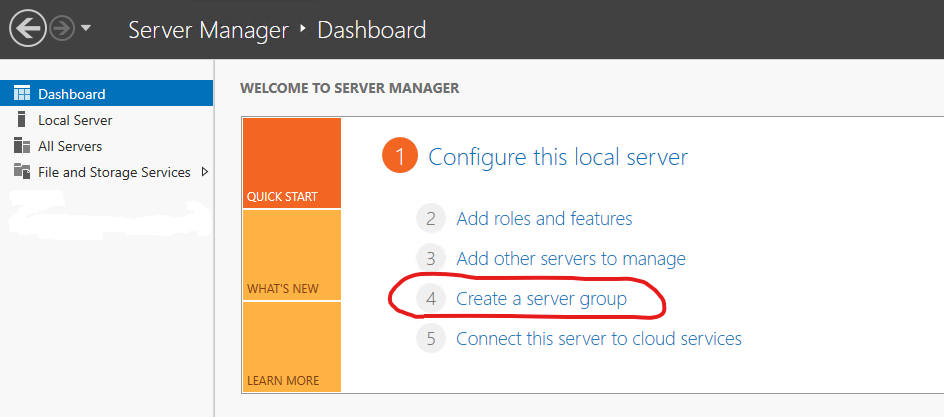
Task: Click the WELCOME TO SERVER MANAGER heading
Action: click(x=349, y=88)
